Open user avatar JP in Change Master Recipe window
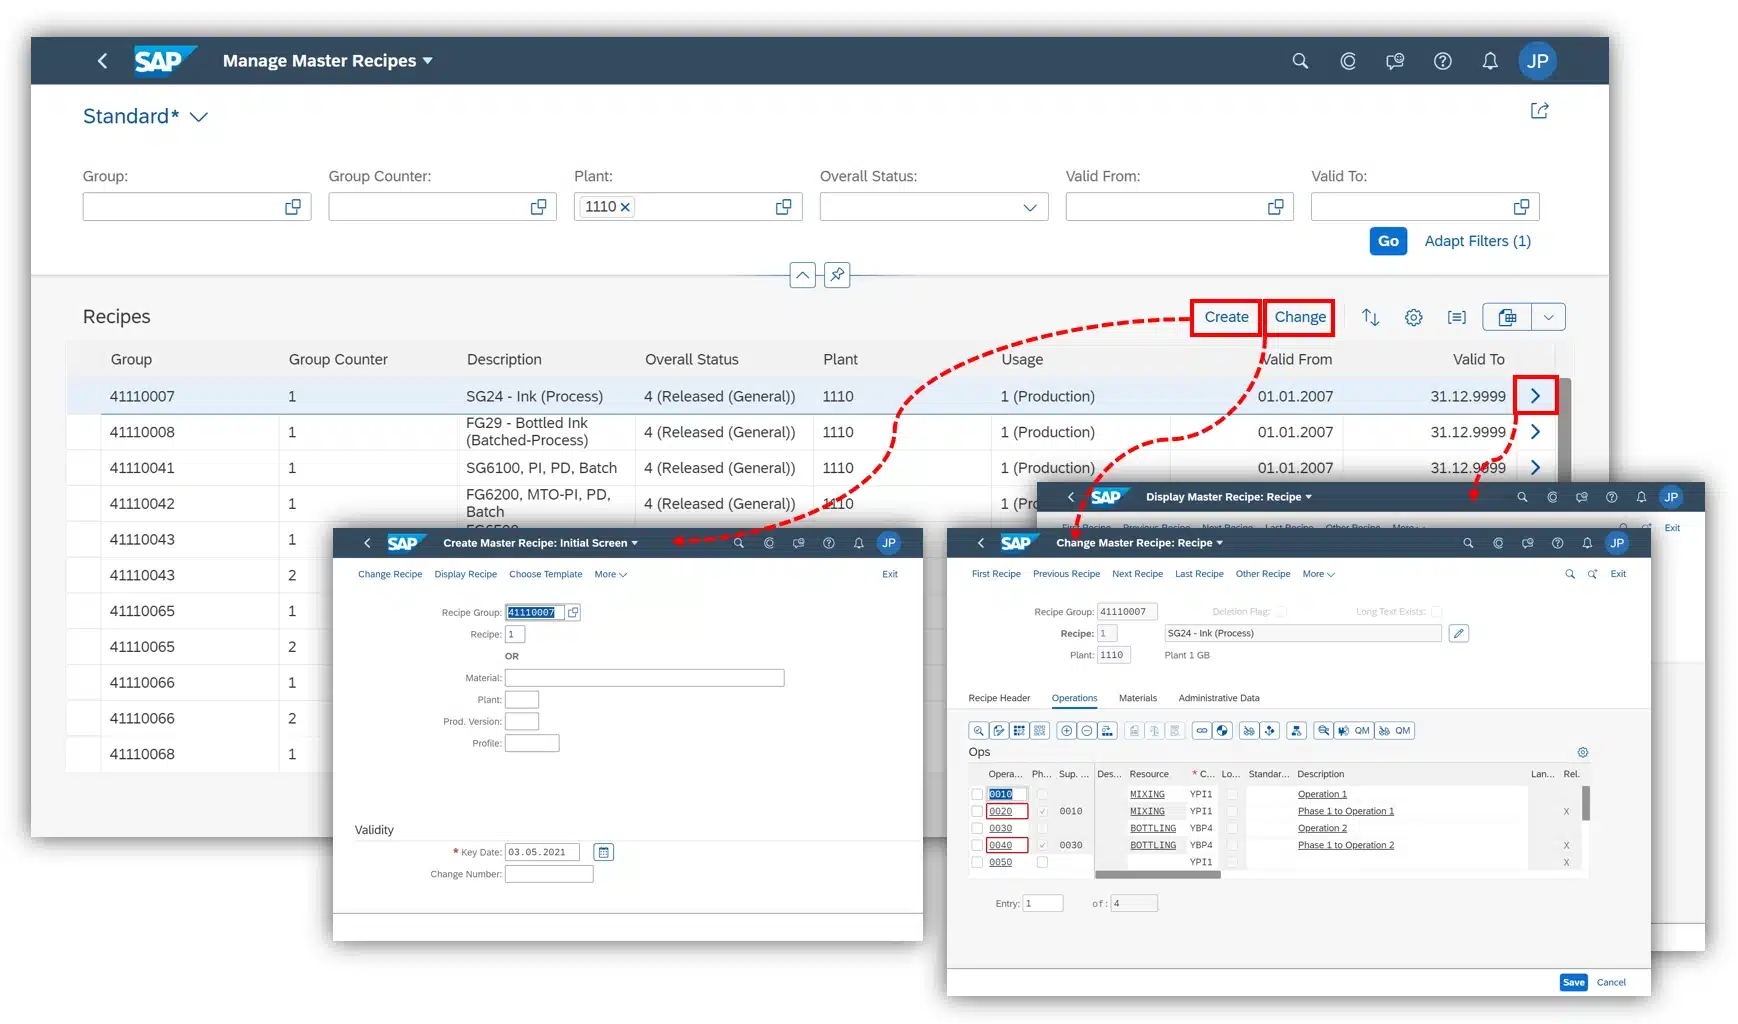The height and width of the screenshot is (1024, 1738). (1617, 543)
